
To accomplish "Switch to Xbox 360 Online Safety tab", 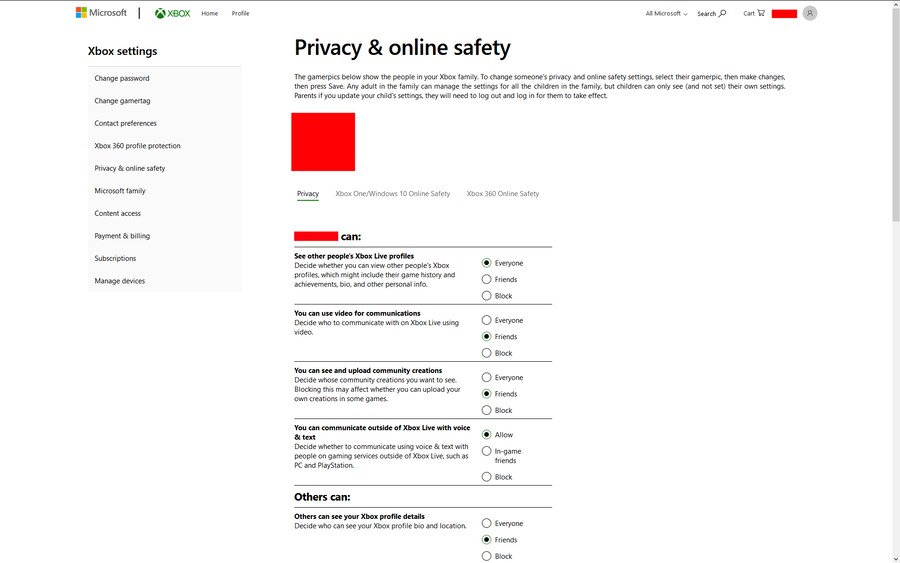I will point(502,194).
